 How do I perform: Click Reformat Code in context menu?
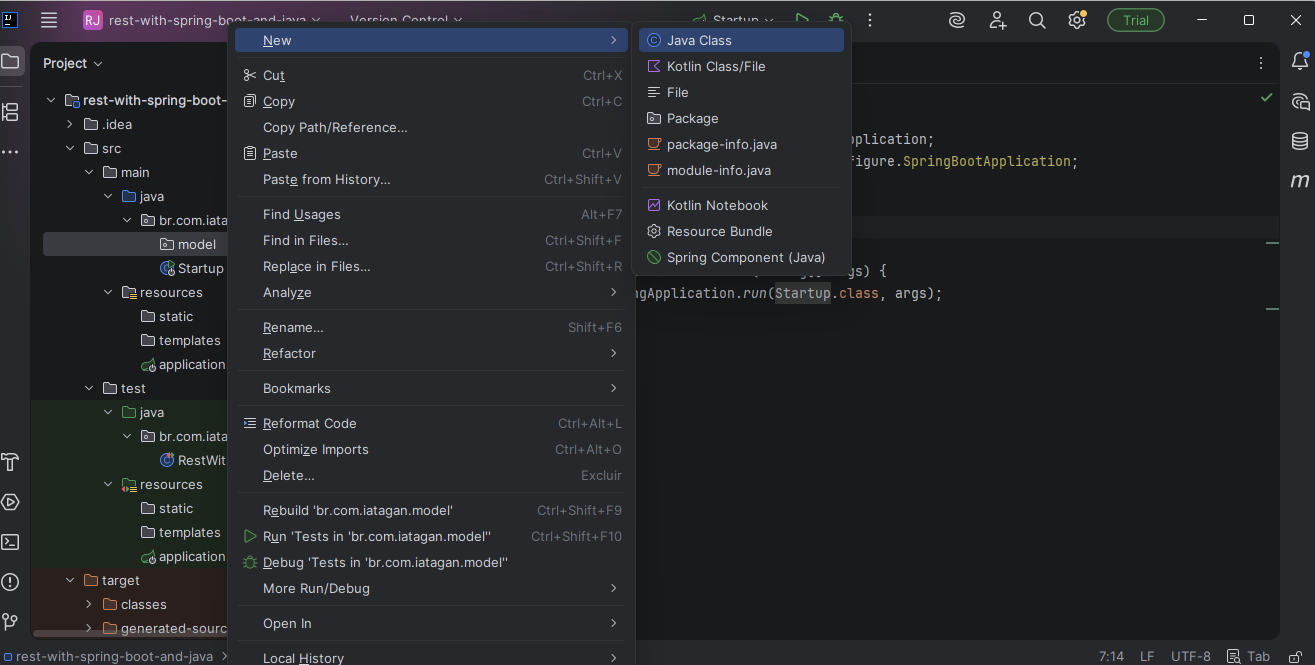coord(309,423)
